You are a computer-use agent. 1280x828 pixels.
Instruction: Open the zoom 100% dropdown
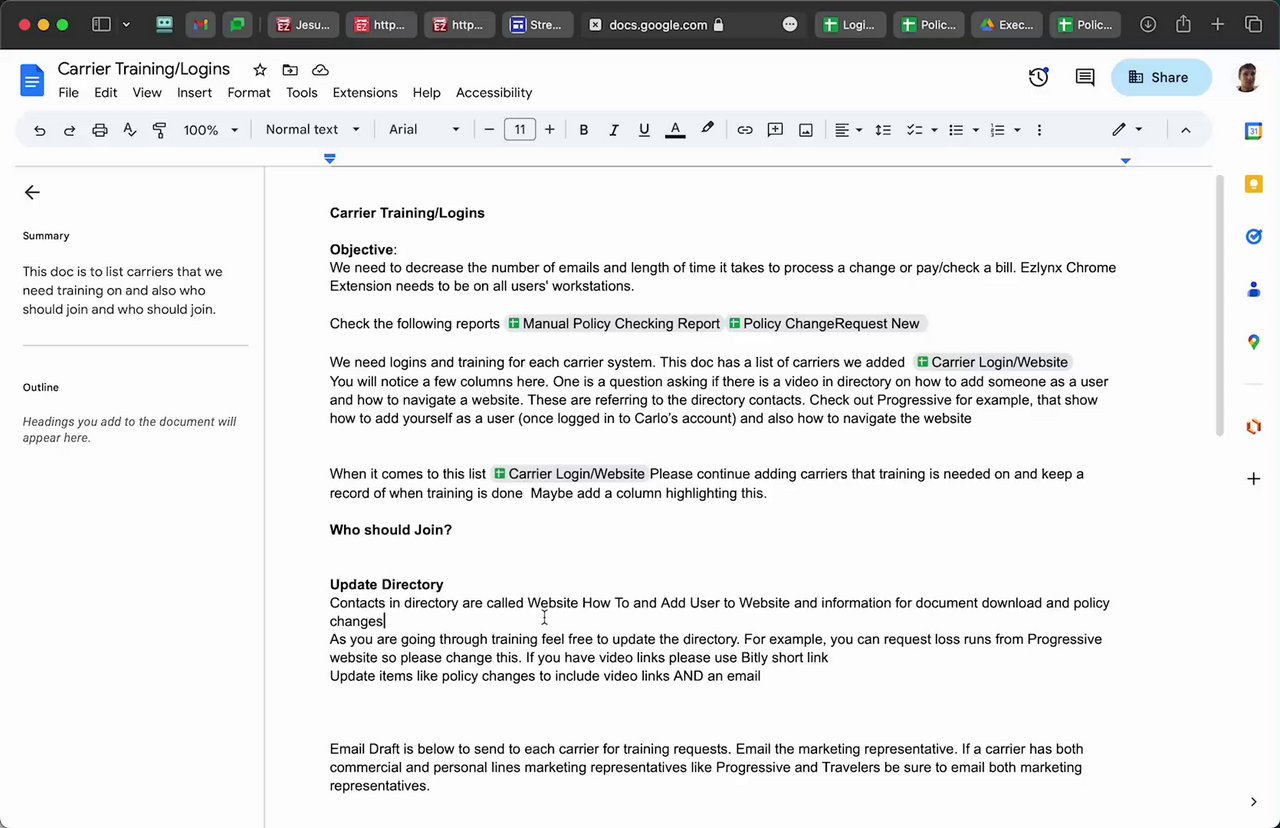[x=211, y=130]
